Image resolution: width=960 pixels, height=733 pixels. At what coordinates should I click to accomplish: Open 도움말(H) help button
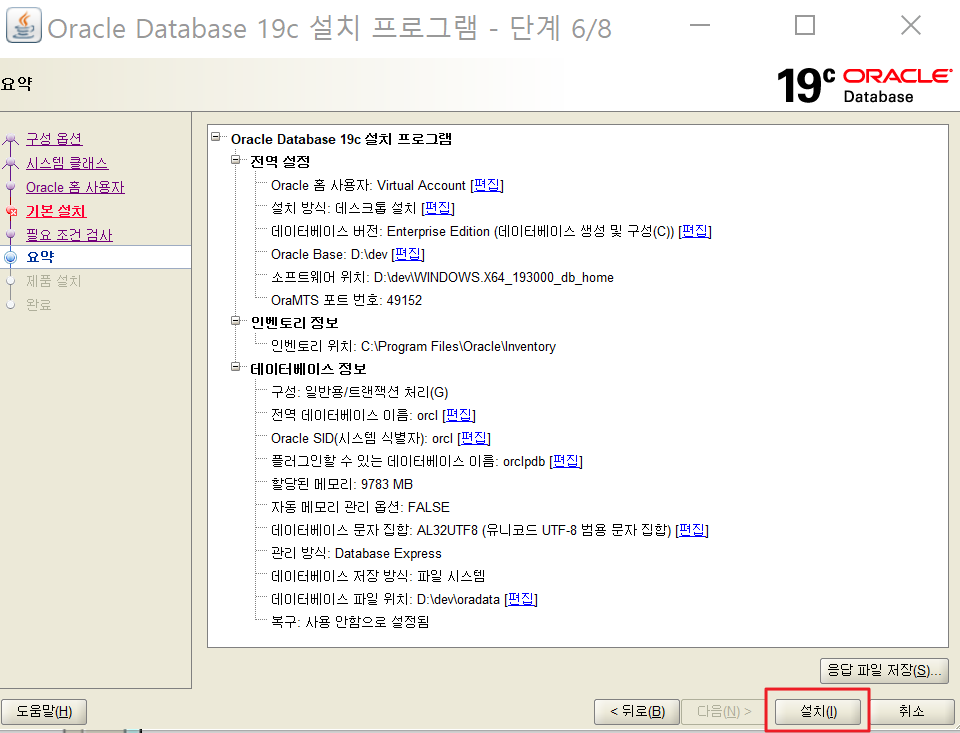click(44, 712)
